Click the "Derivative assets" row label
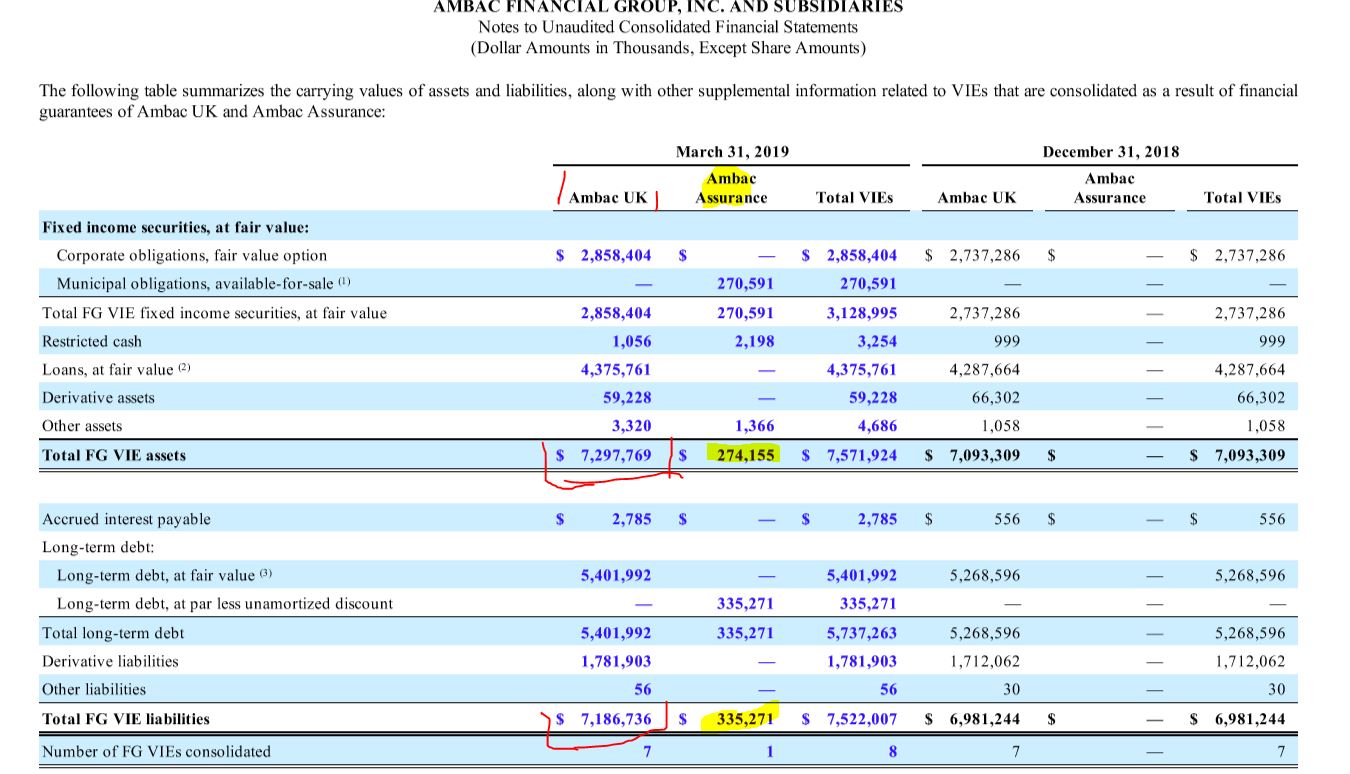1350x774 pixels. pos(98,397)
